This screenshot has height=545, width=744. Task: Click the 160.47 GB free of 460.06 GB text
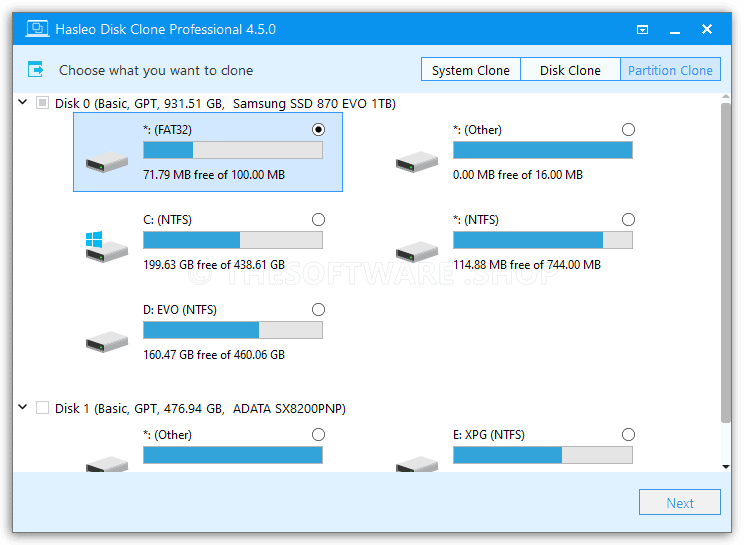click(214, 355)
